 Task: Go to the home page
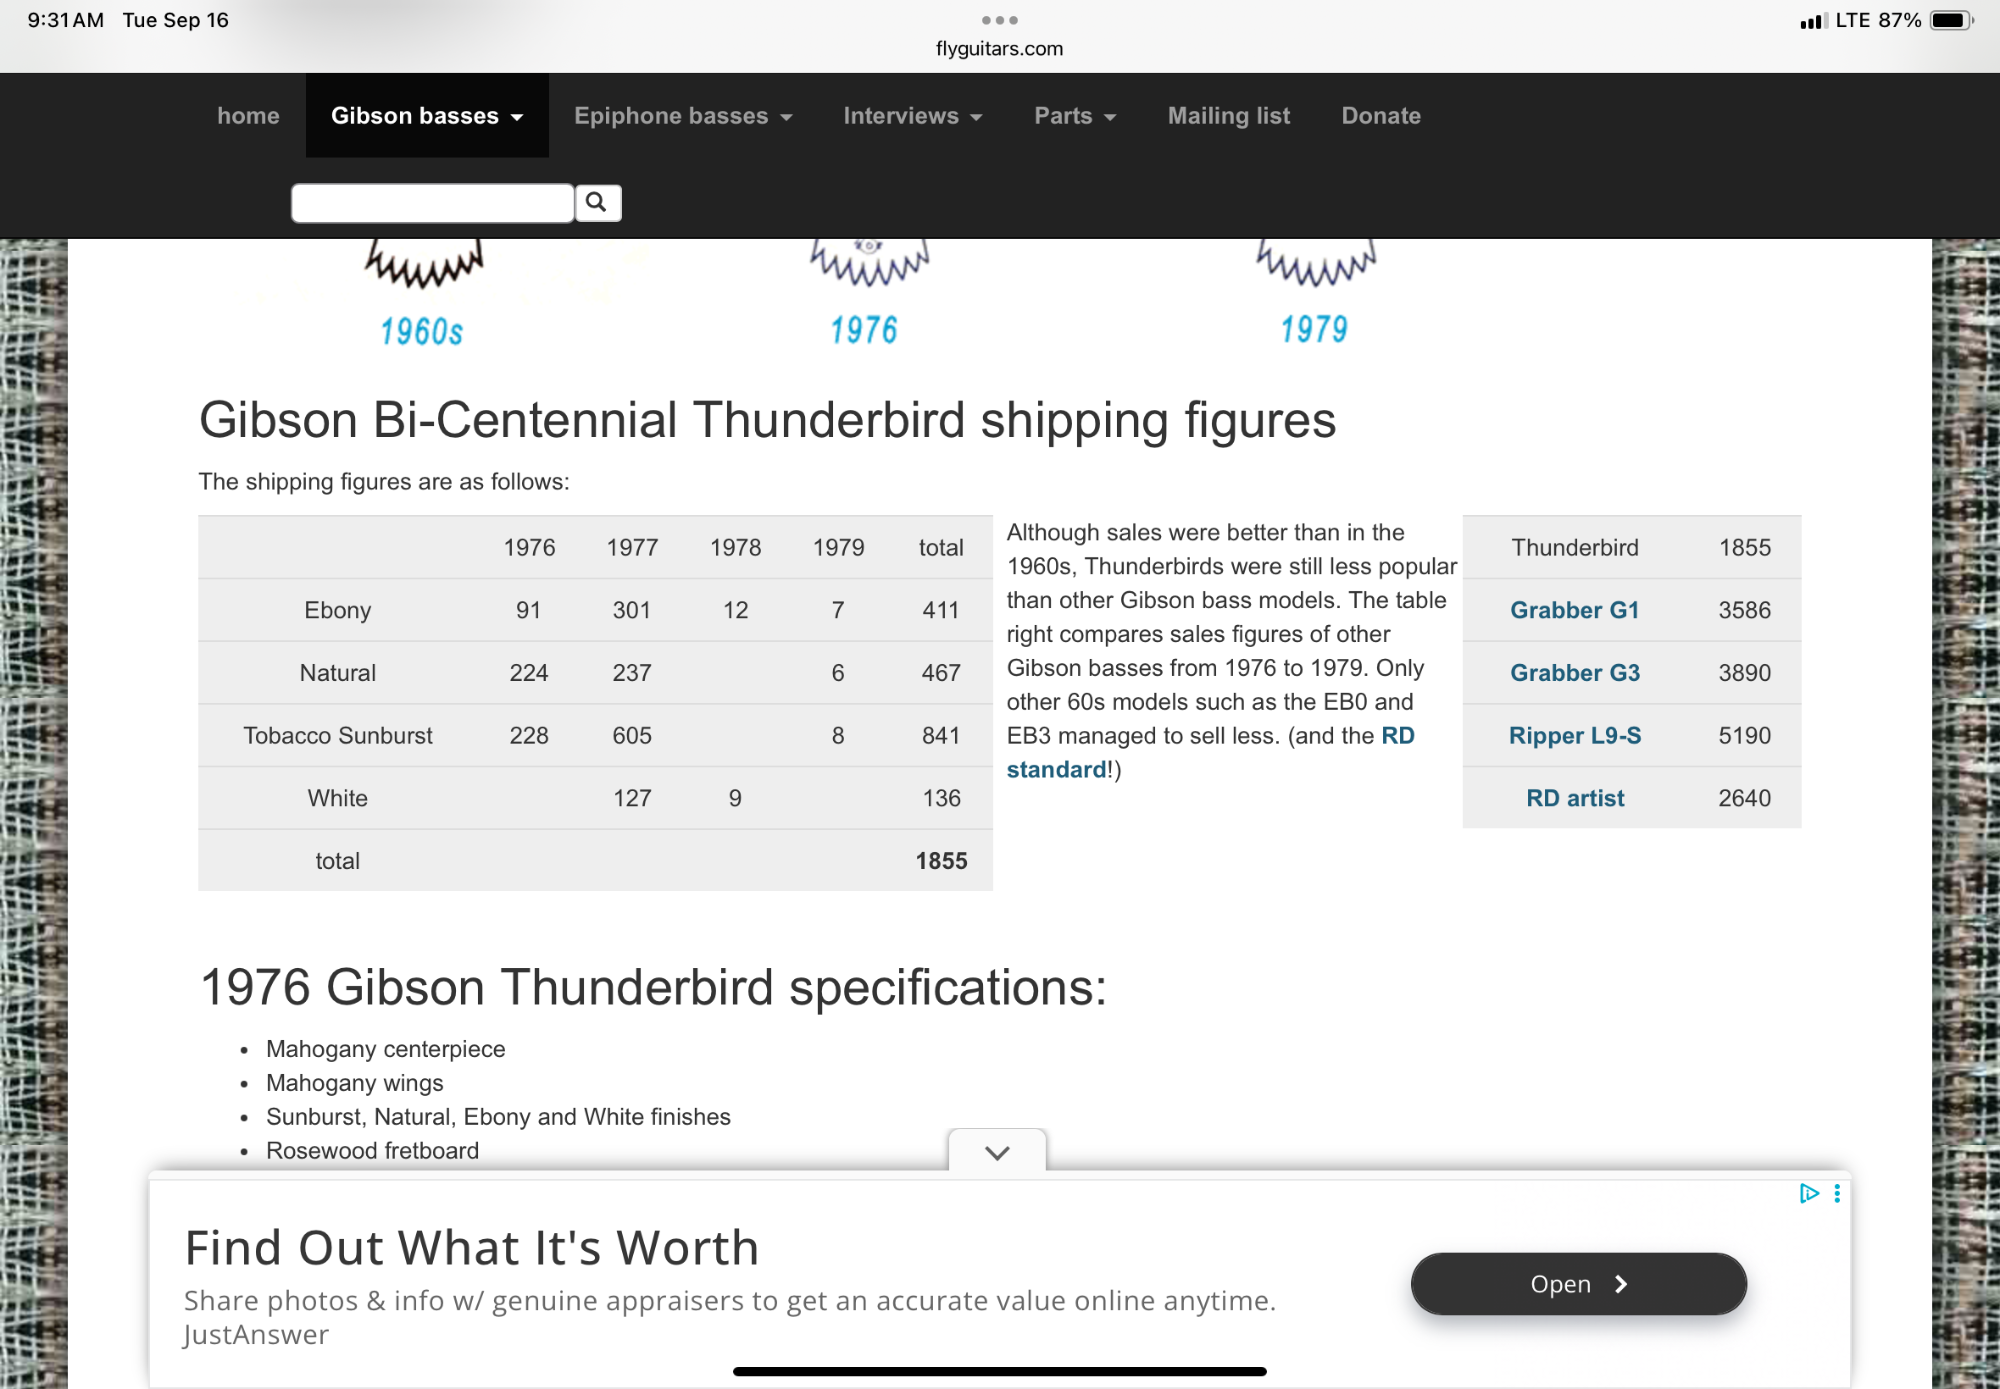(x=248, y=115)
